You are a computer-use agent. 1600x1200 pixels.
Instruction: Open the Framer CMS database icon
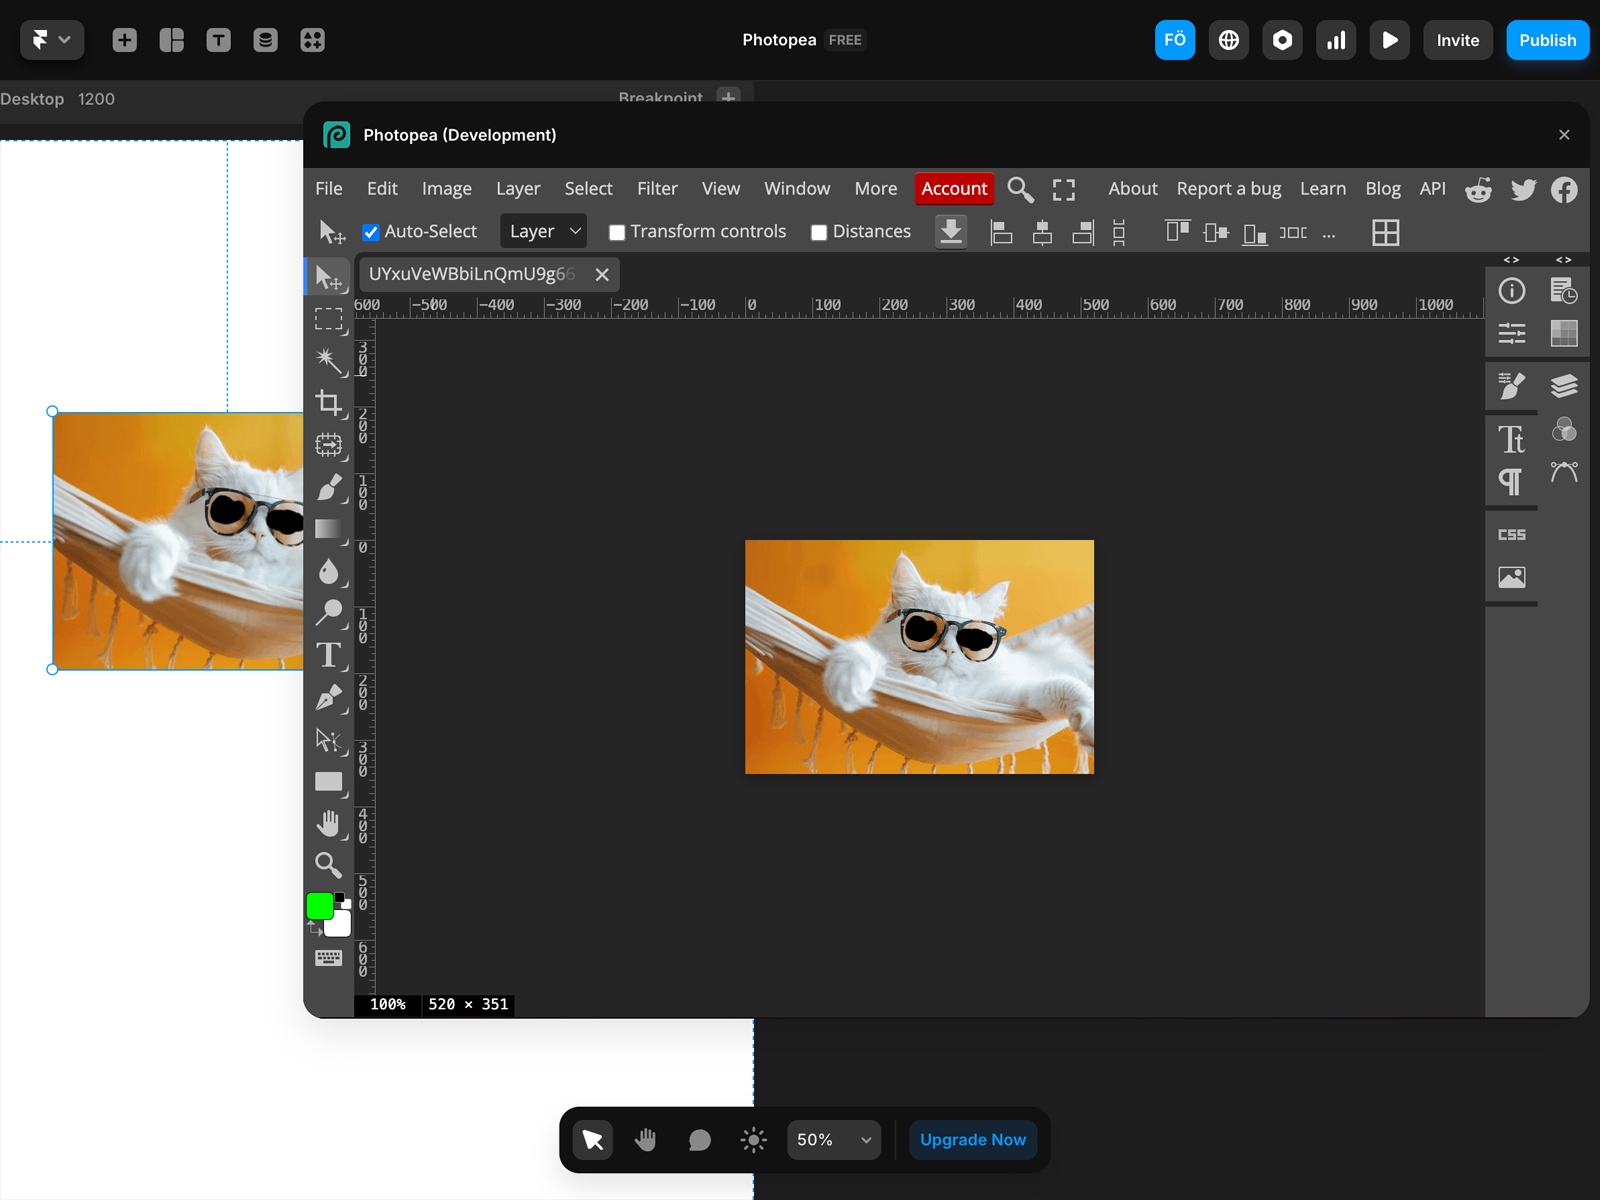click(265, 40)
